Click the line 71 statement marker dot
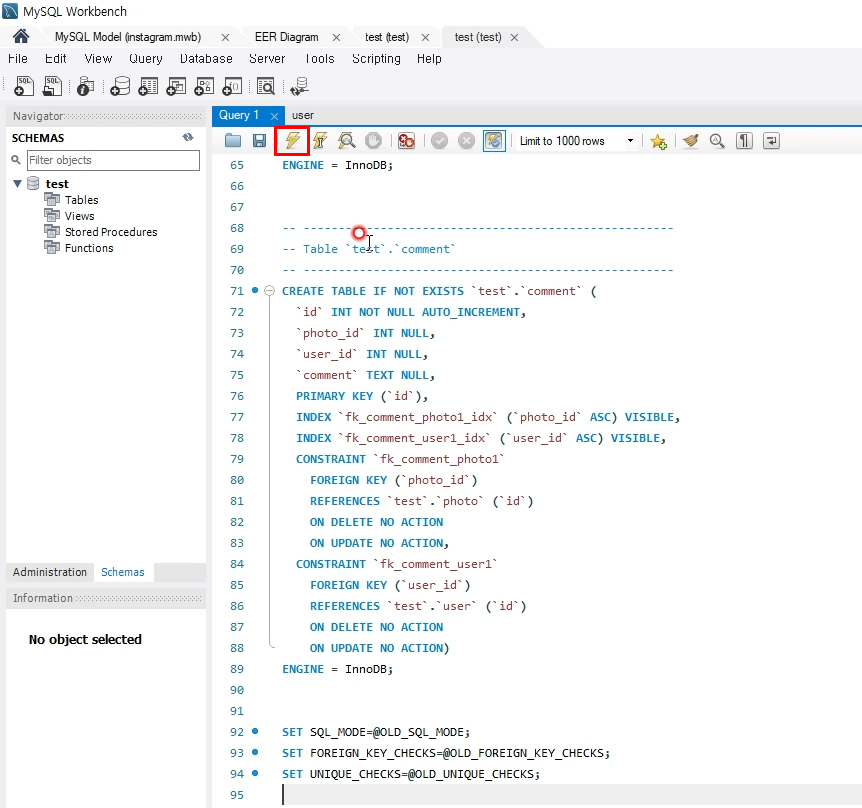Screen dimensions: 862x808 255,290
